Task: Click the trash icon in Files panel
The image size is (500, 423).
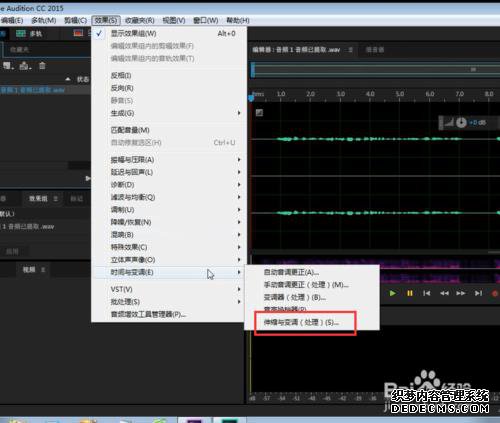Action: pos(42,66)
